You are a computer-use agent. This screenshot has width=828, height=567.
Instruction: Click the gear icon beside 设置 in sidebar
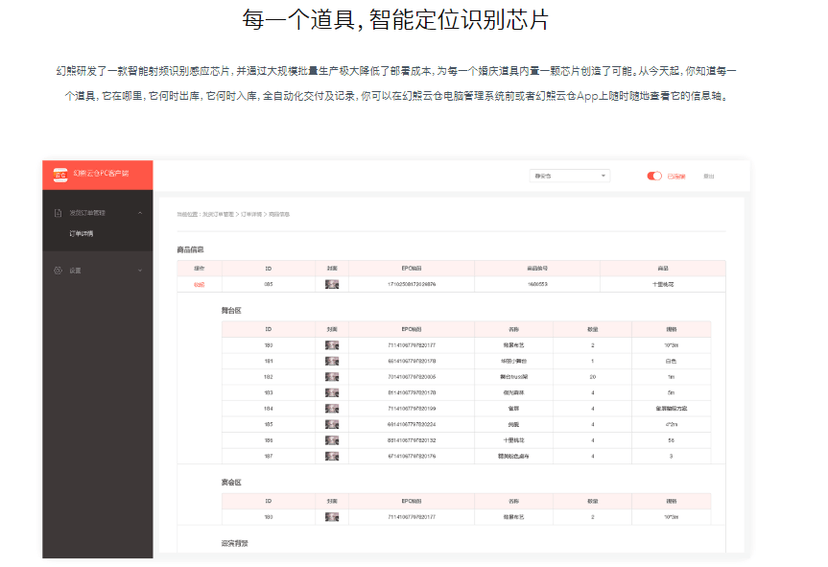58,270
